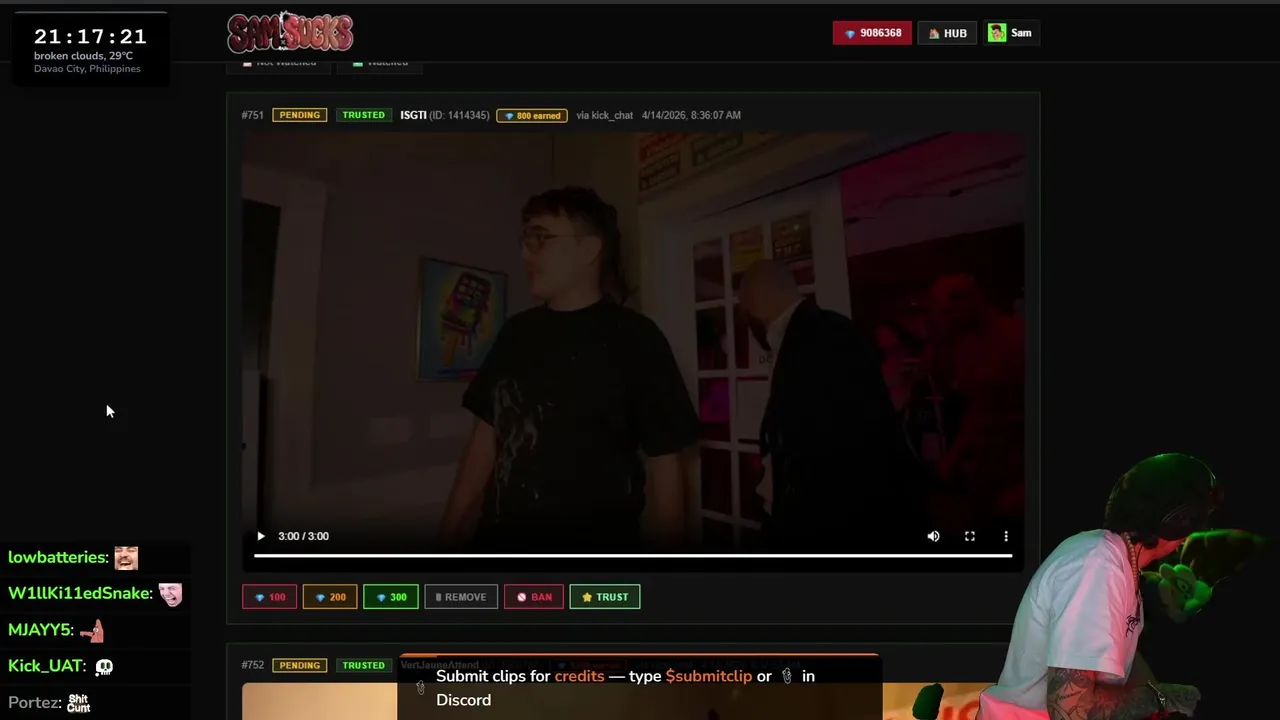The width and height of the screenshot is (1280, 720).
Task: Award 100 gems to the clip
Action: coord(270,597)
